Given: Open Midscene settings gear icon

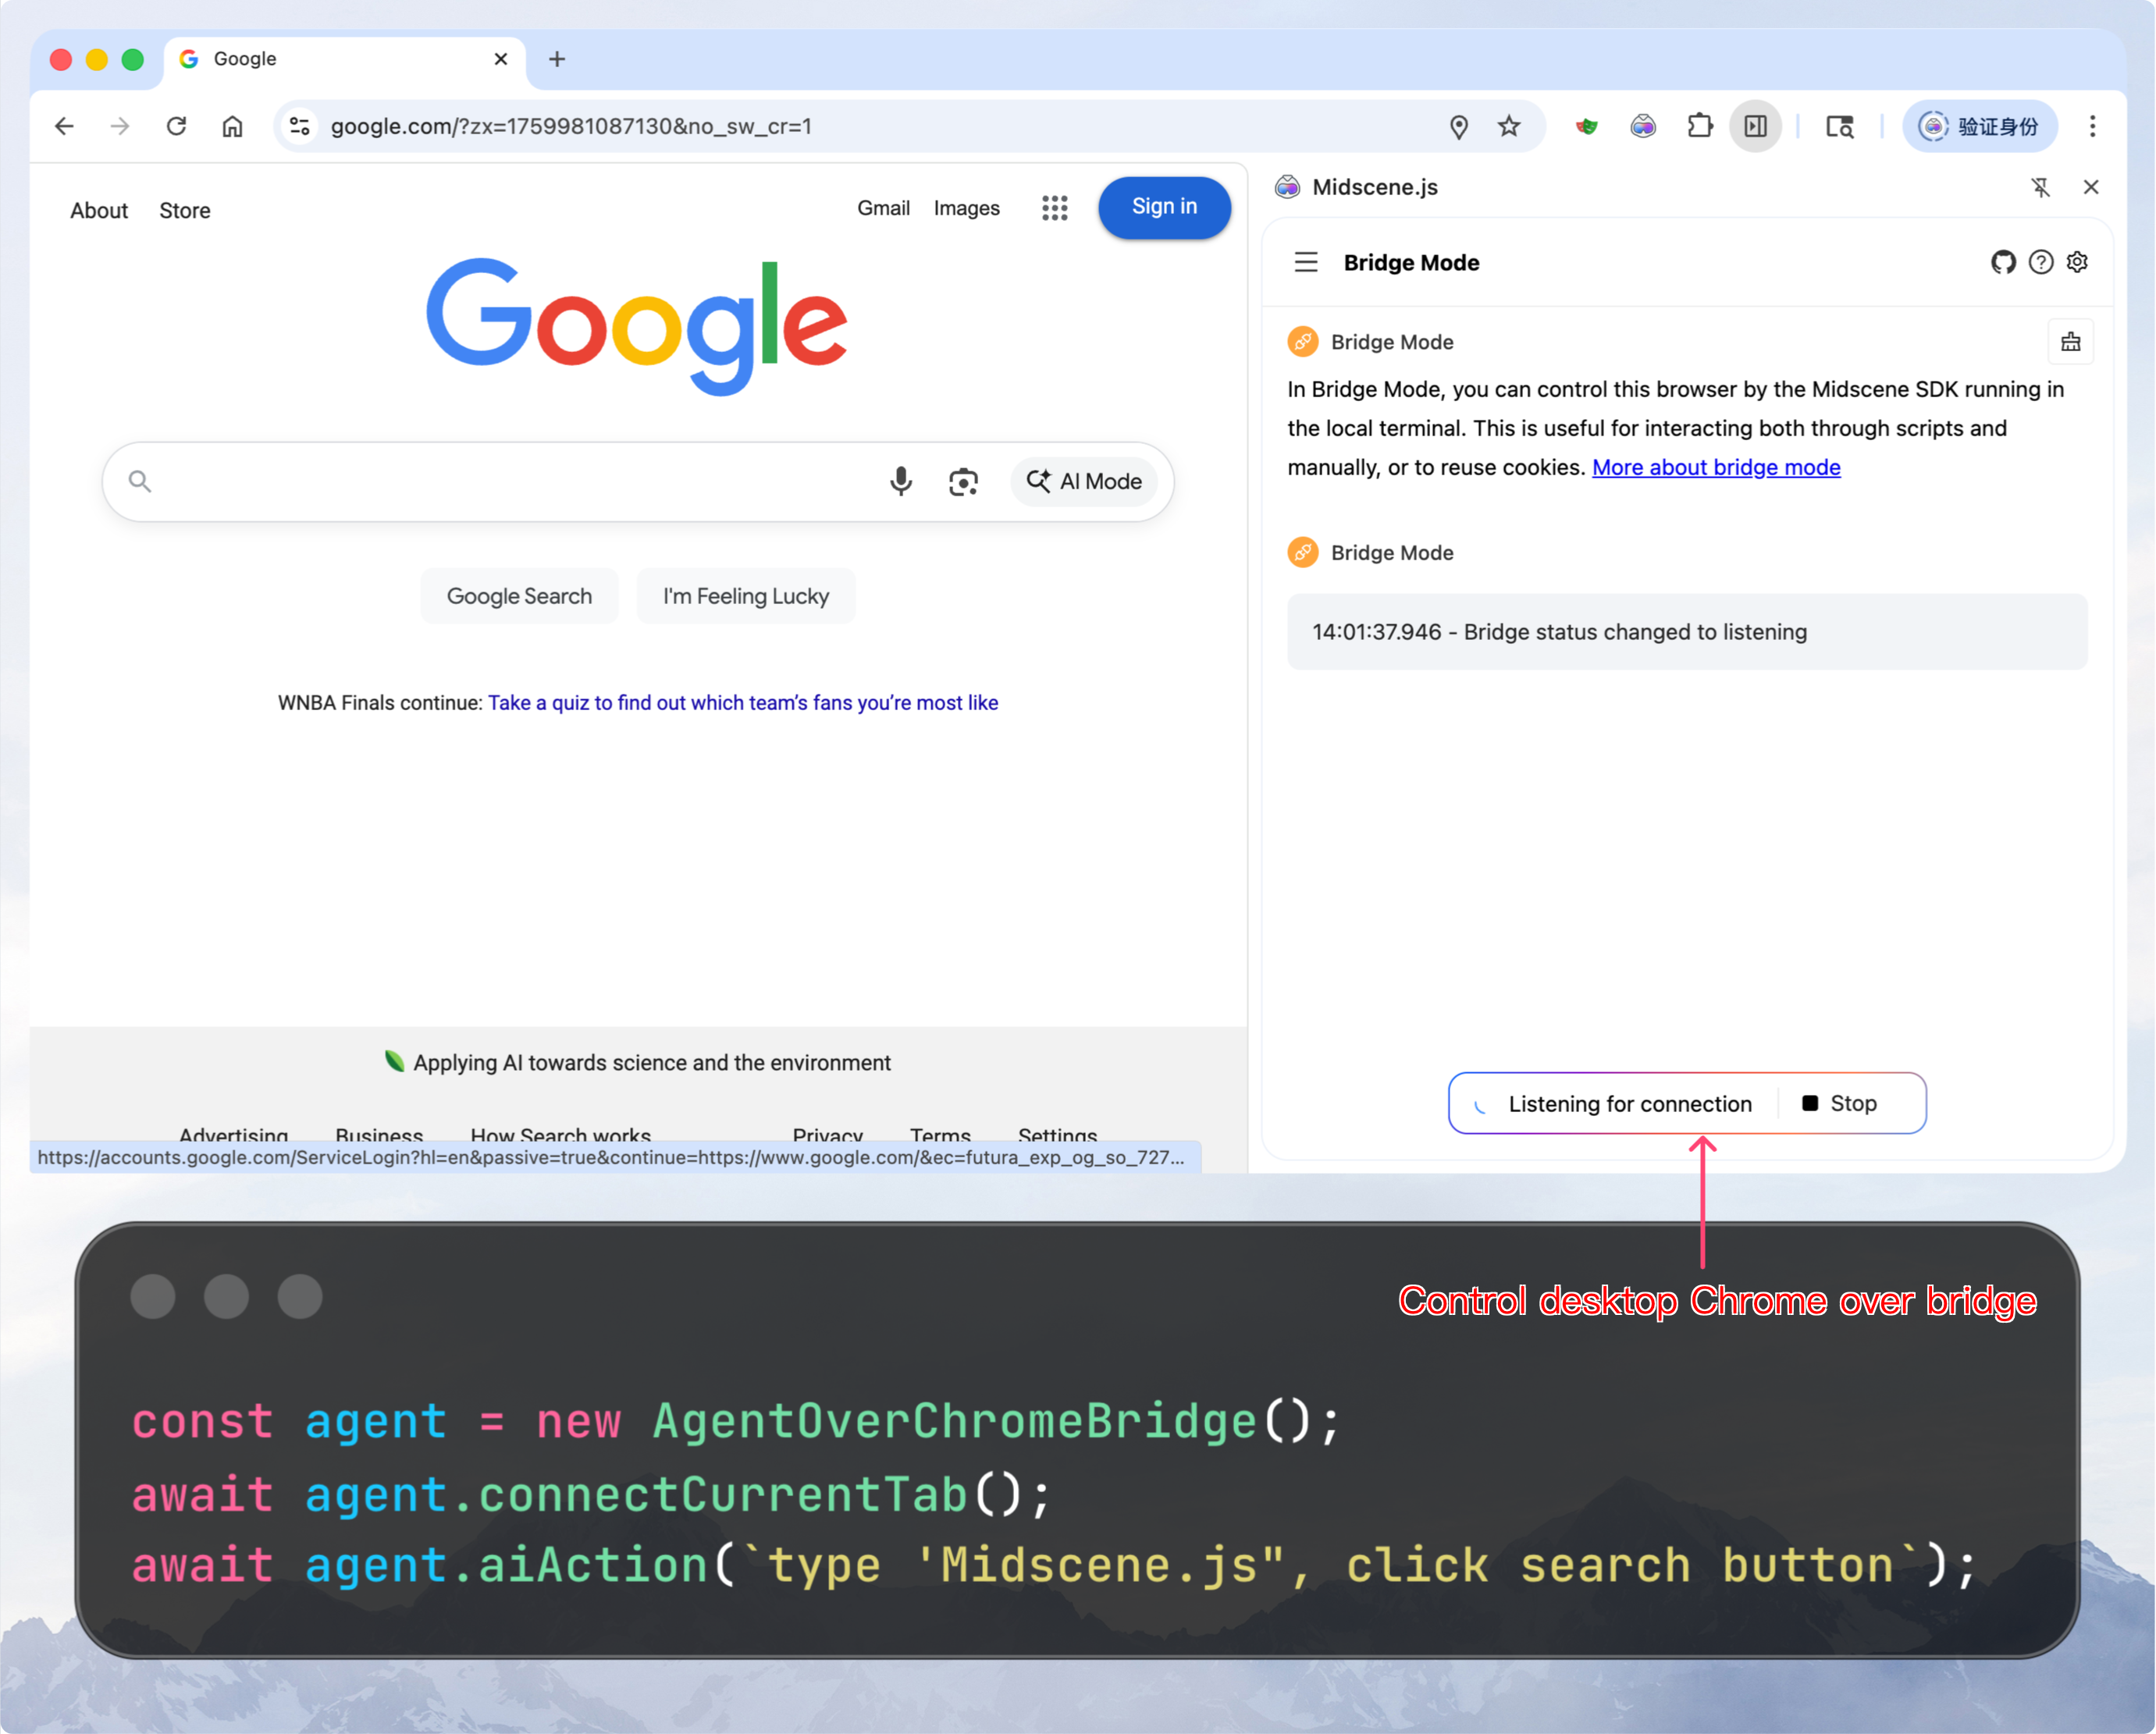Looking at the screenshot, I should 2077,262.
